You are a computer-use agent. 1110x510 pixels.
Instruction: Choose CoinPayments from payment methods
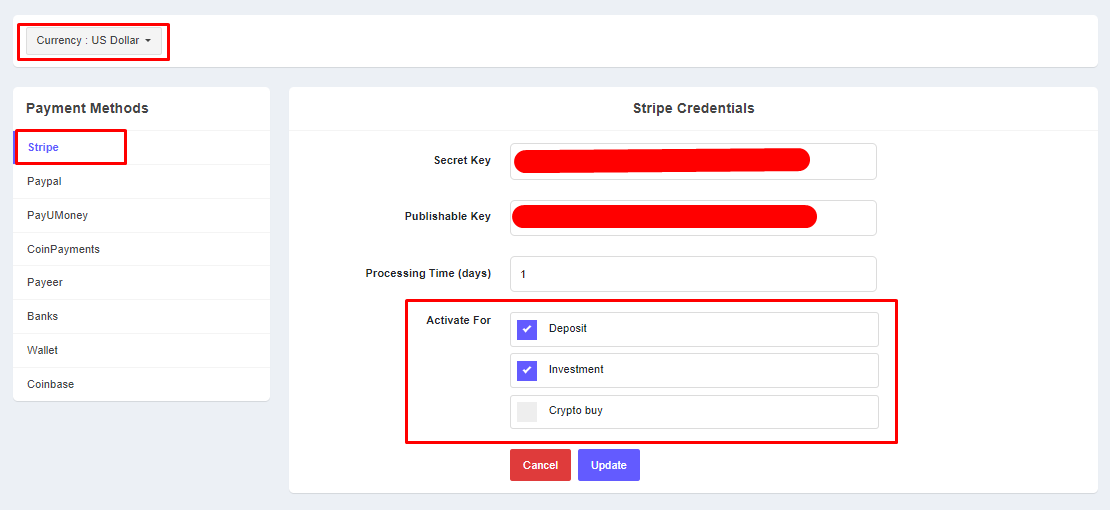(x=63, y=249)
